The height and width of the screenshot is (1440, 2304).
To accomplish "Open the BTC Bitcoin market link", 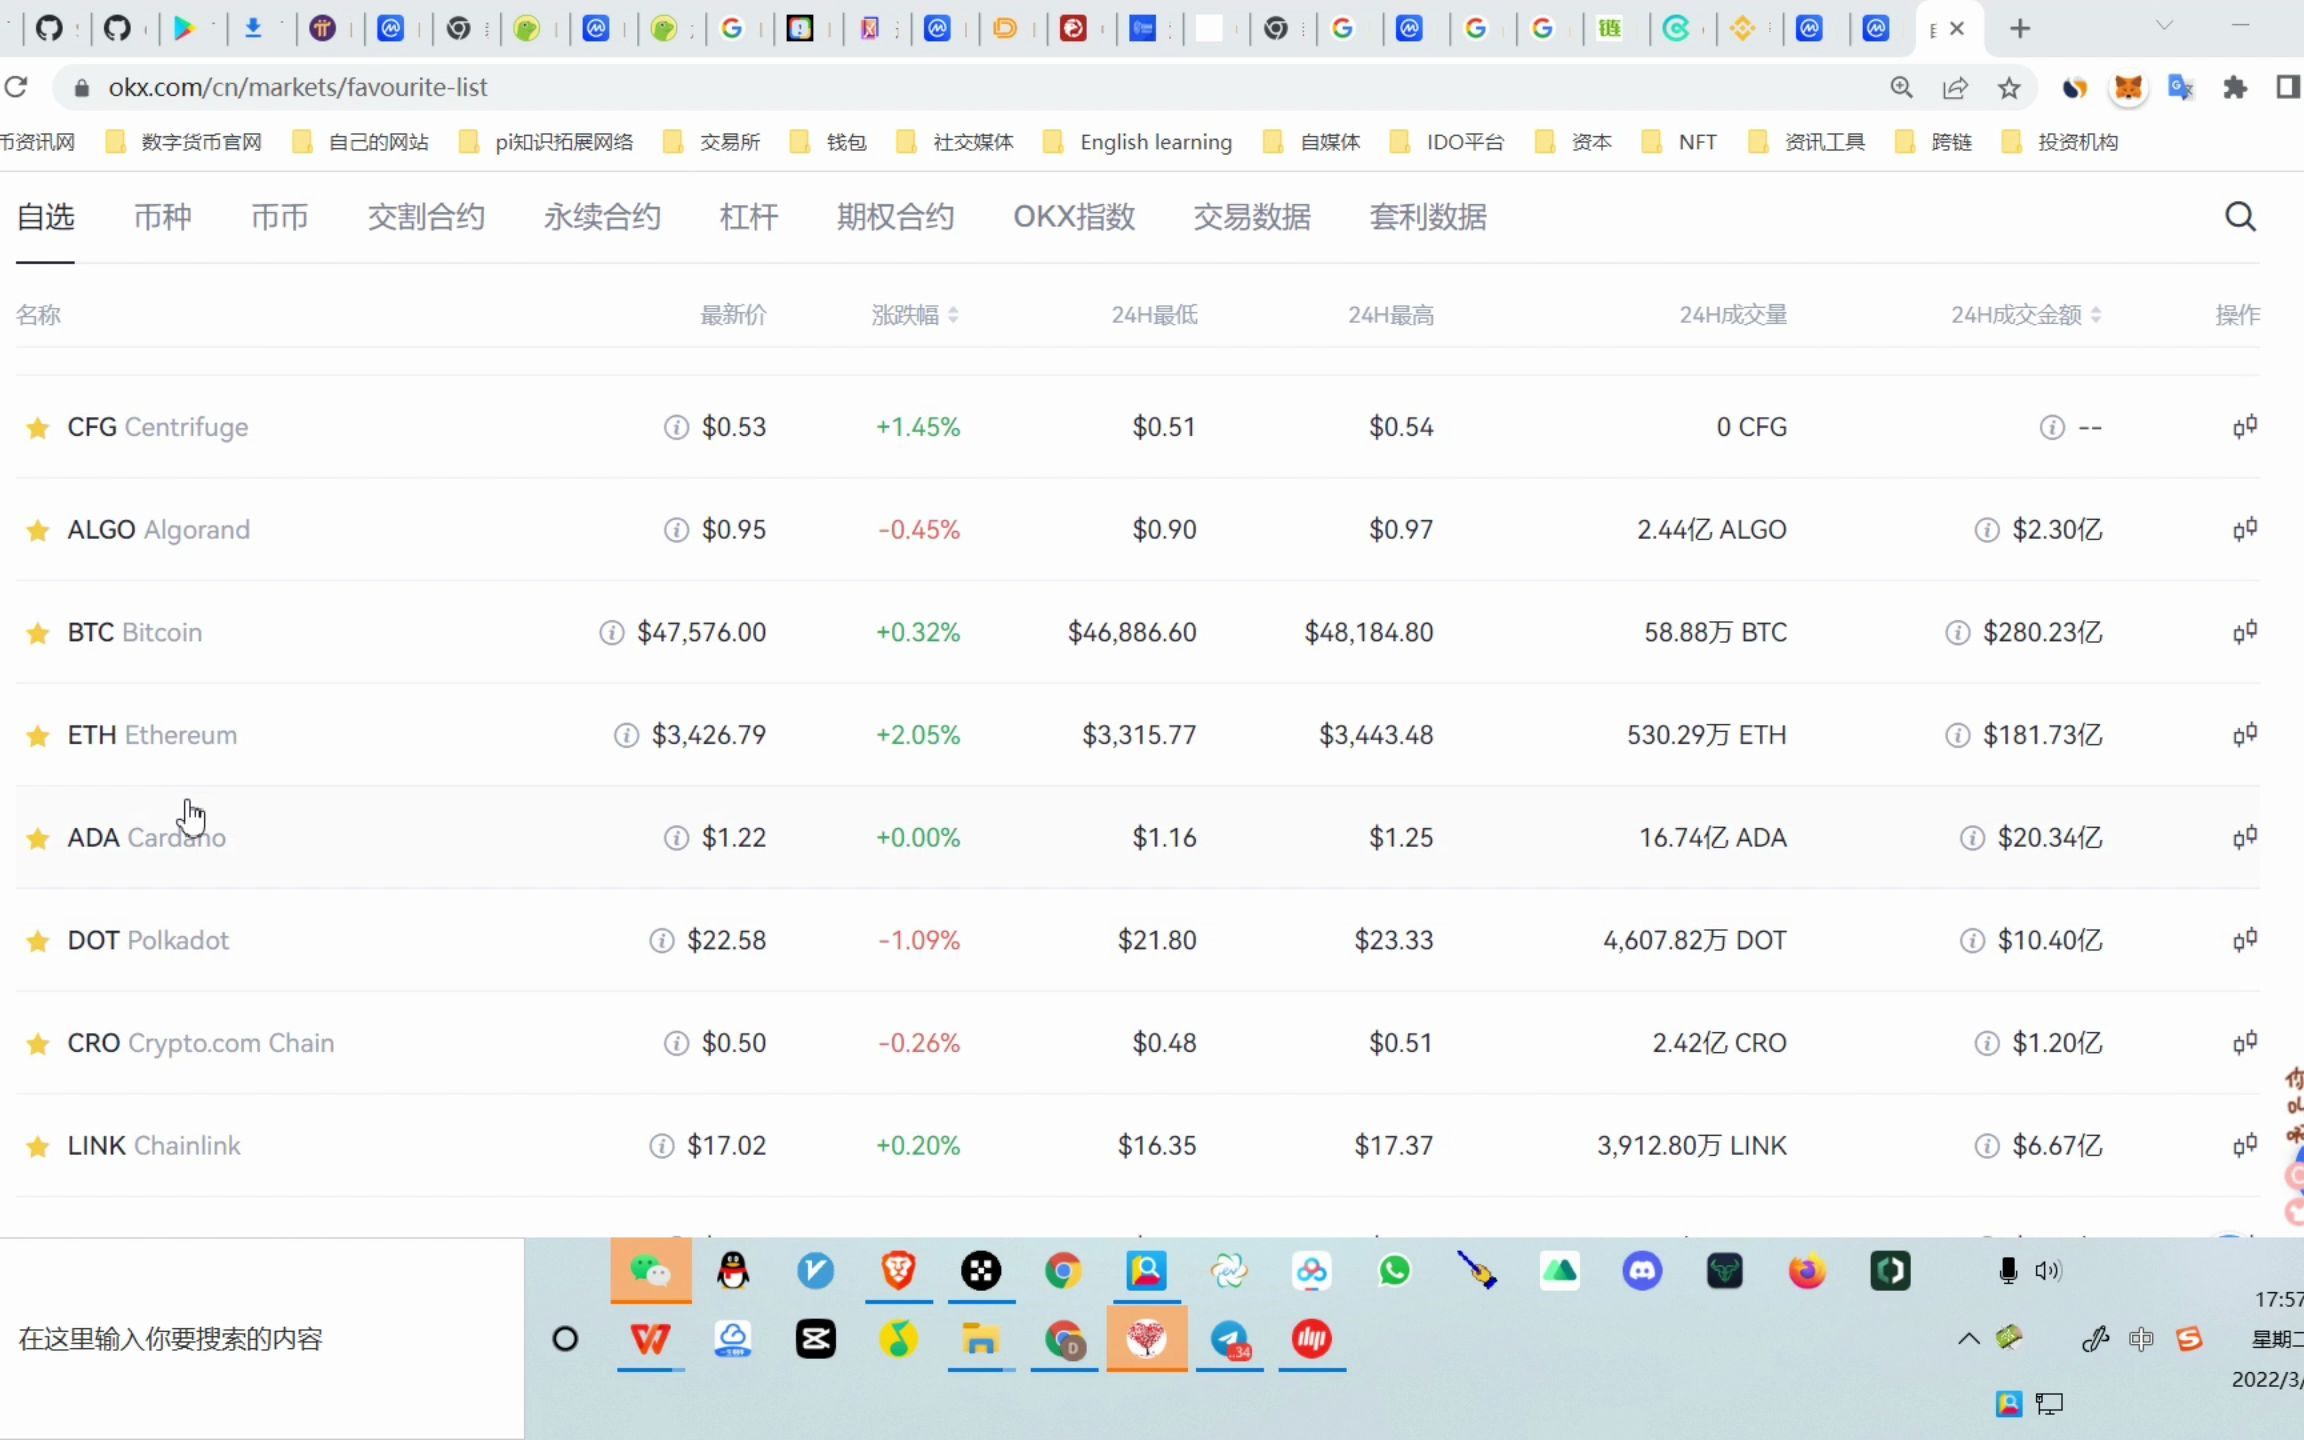I will pos(135,633).
